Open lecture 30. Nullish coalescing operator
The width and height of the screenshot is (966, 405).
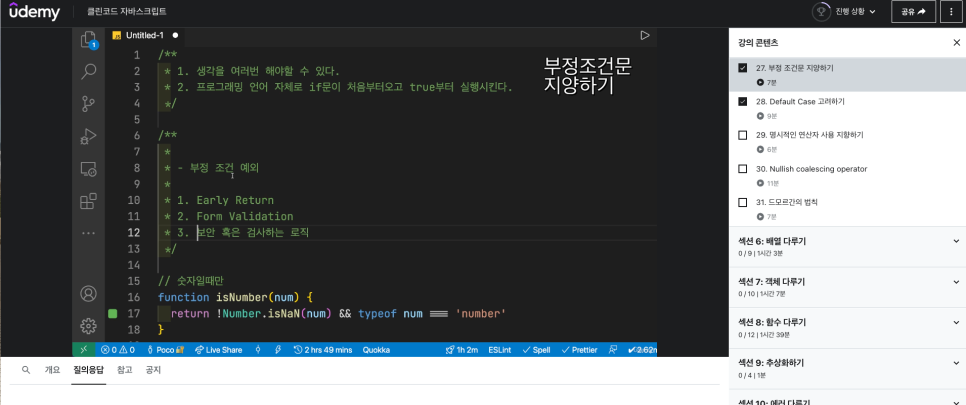pos(811,168)
